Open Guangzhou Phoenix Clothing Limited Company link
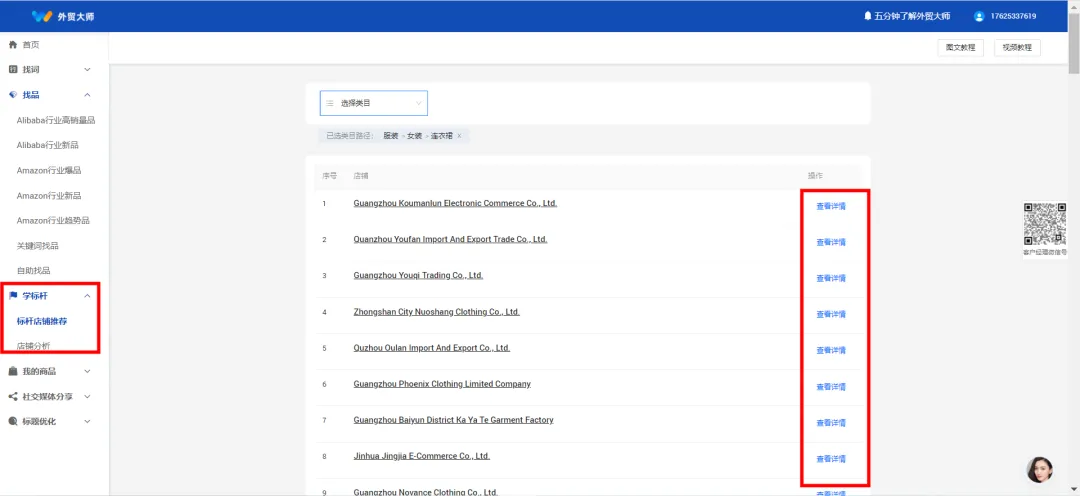This screenshot has height=496, width=1080. pyautogui.click(x=442, y=384)
